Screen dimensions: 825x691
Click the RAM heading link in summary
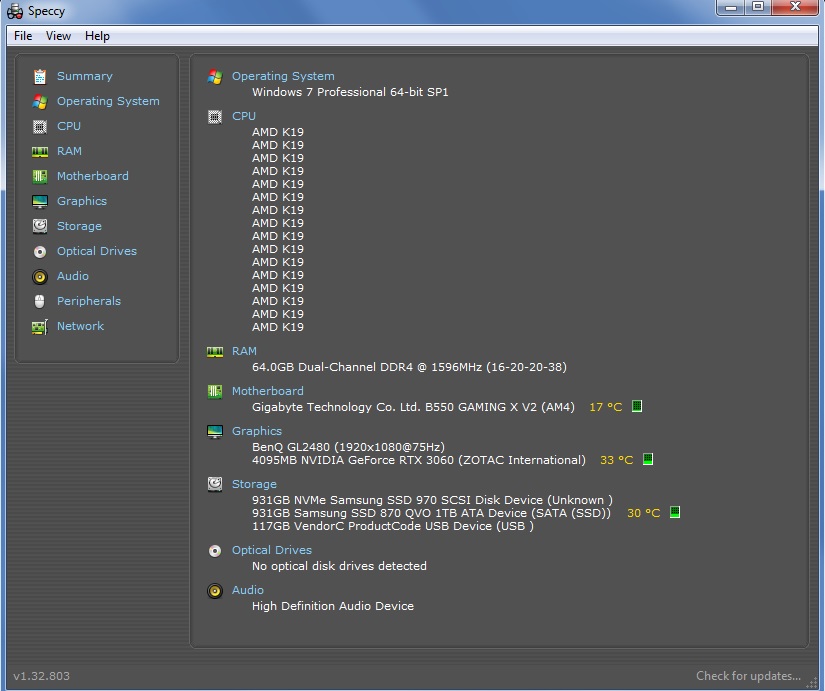click(x=244, y=351)
